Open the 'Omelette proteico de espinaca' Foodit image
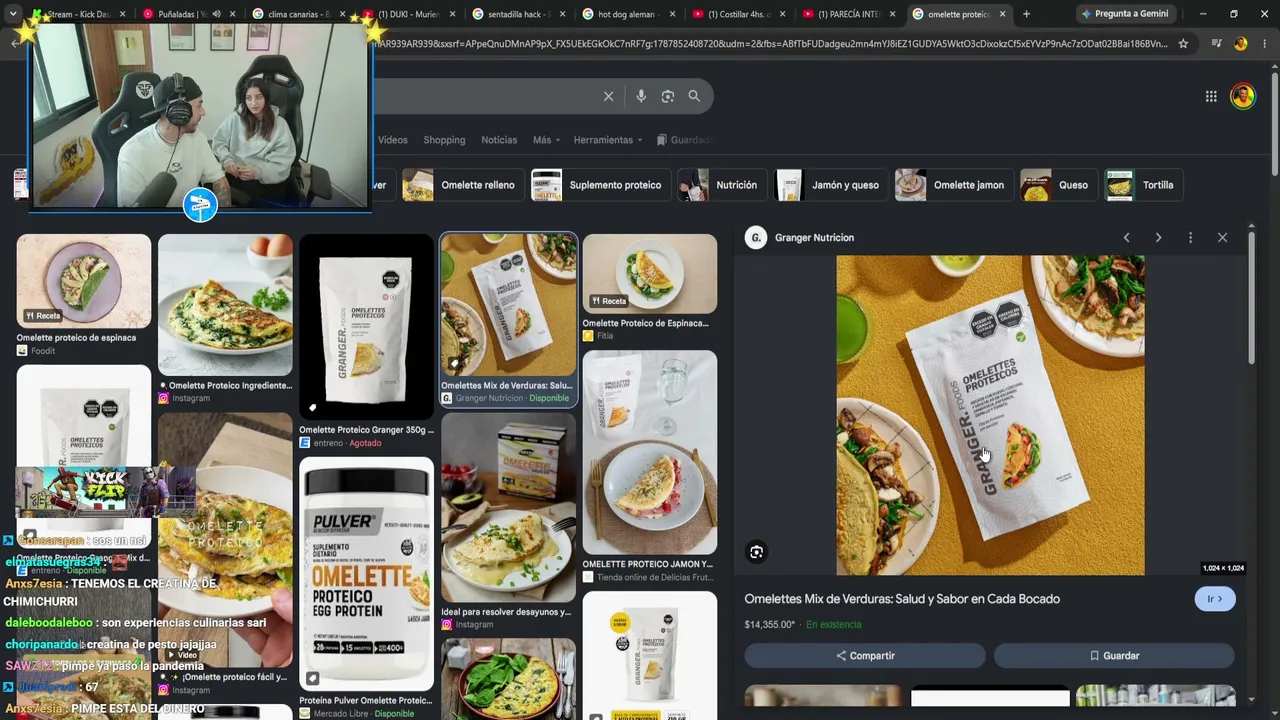 point(84,281)
